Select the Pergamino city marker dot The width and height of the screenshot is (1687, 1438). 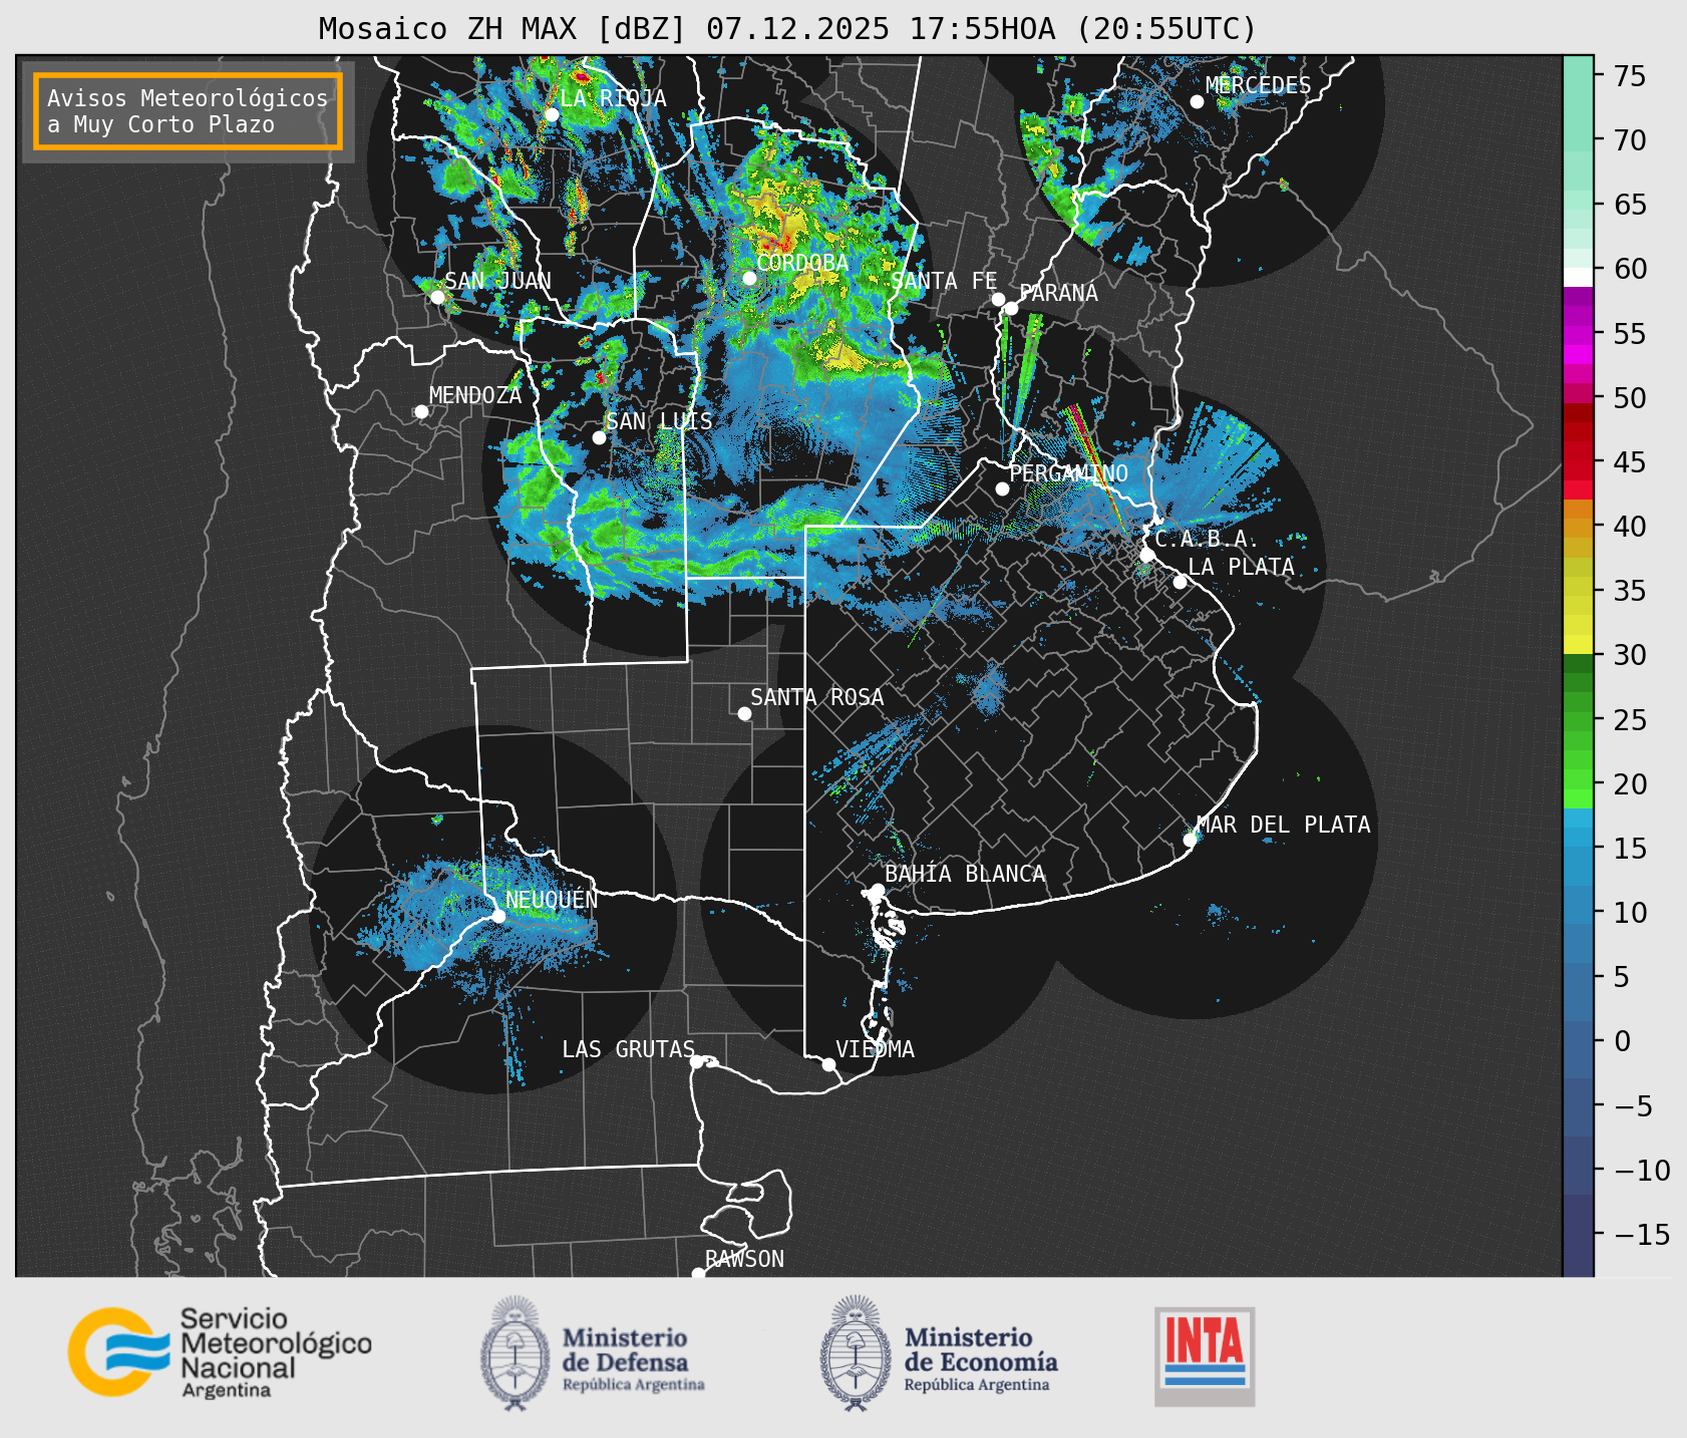(x=1002, y=489)
